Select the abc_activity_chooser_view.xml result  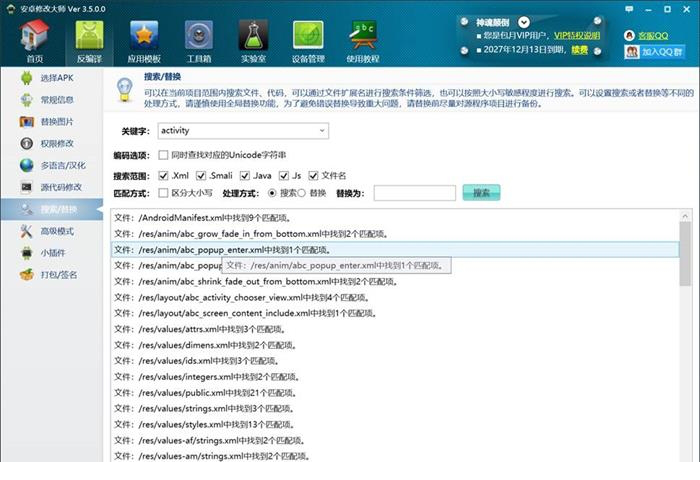pyautogui.click(x=395, y=297)
